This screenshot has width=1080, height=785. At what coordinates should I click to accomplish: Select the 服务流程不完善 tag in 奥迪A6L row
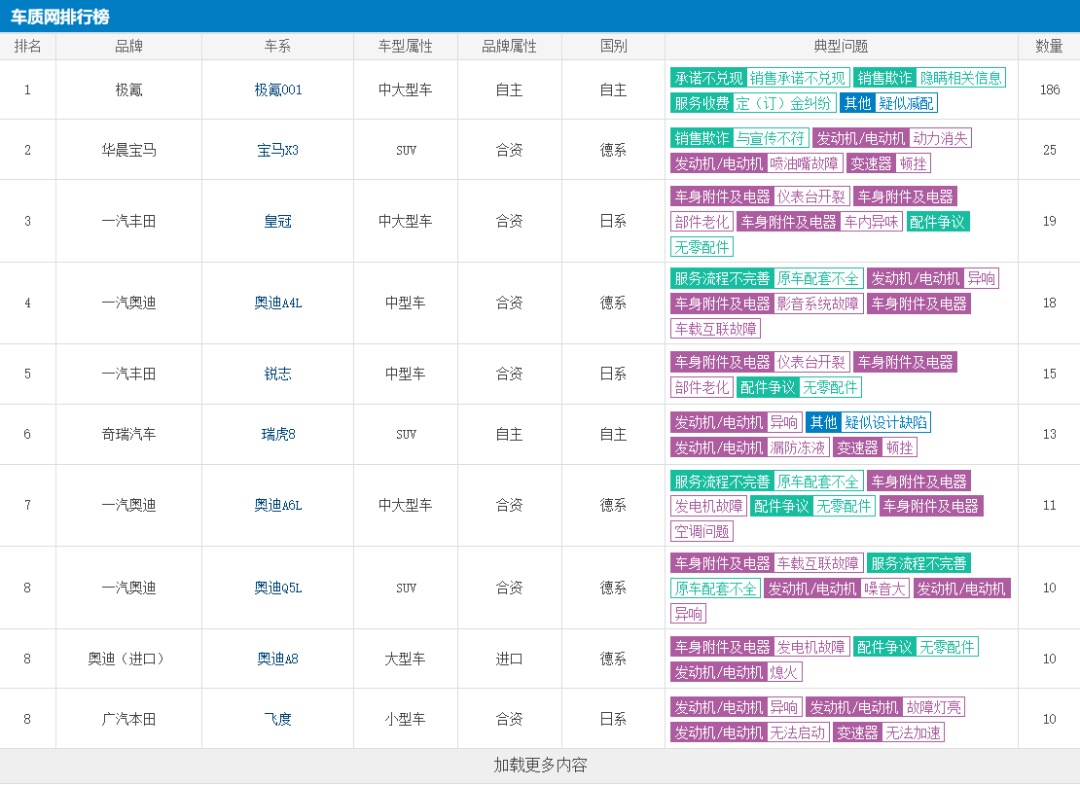coord(723,481)
